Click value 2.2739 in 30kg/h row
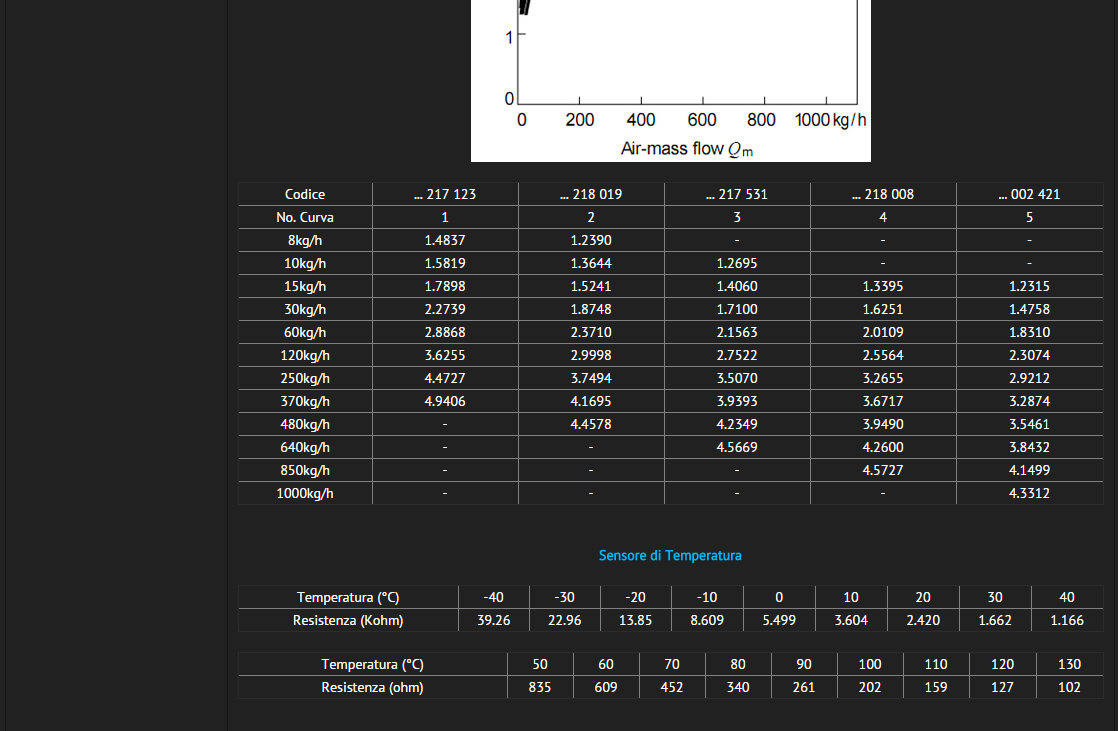This screenshot has height=731, width=1118. coord(445,309)
